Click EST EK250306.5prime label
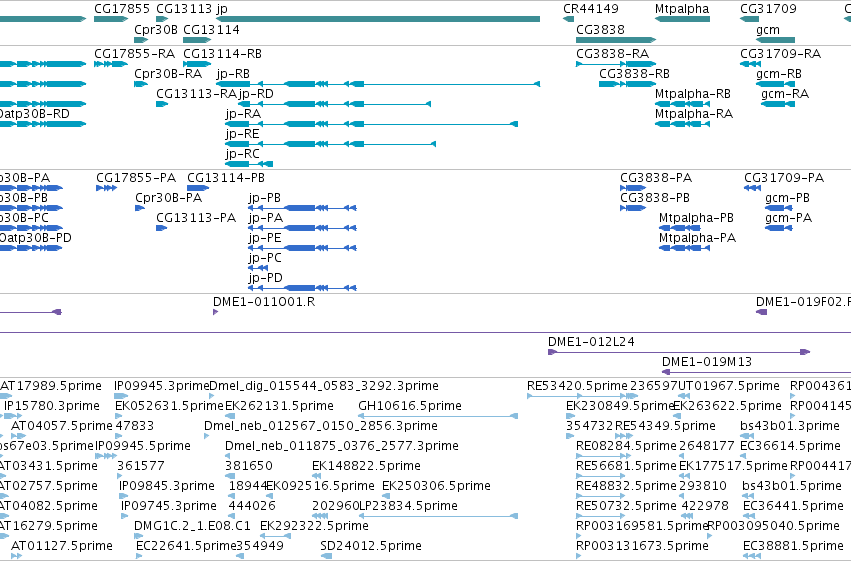This screenshot has height=561, width=851. [436, 486]
